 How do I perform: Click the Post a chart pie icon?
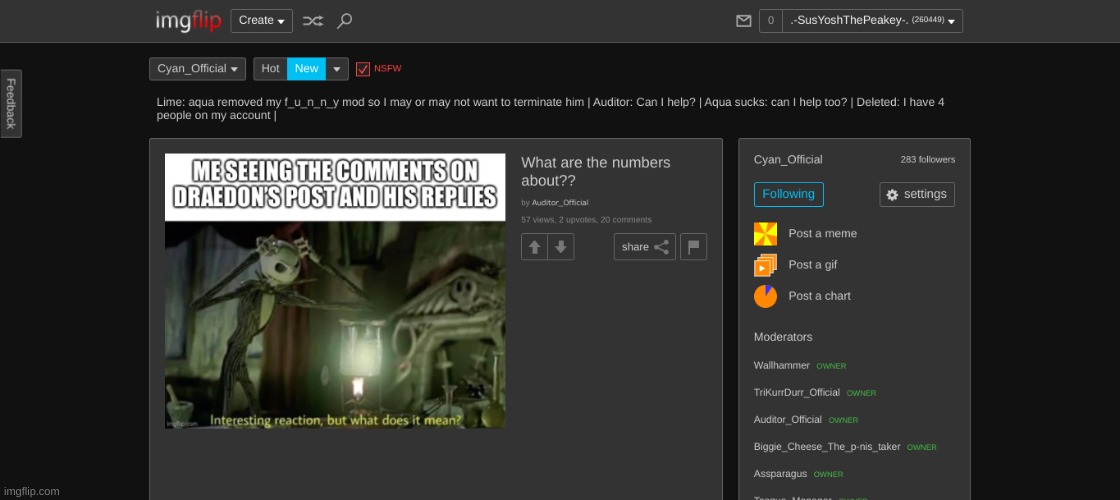[x=765, y=296]
